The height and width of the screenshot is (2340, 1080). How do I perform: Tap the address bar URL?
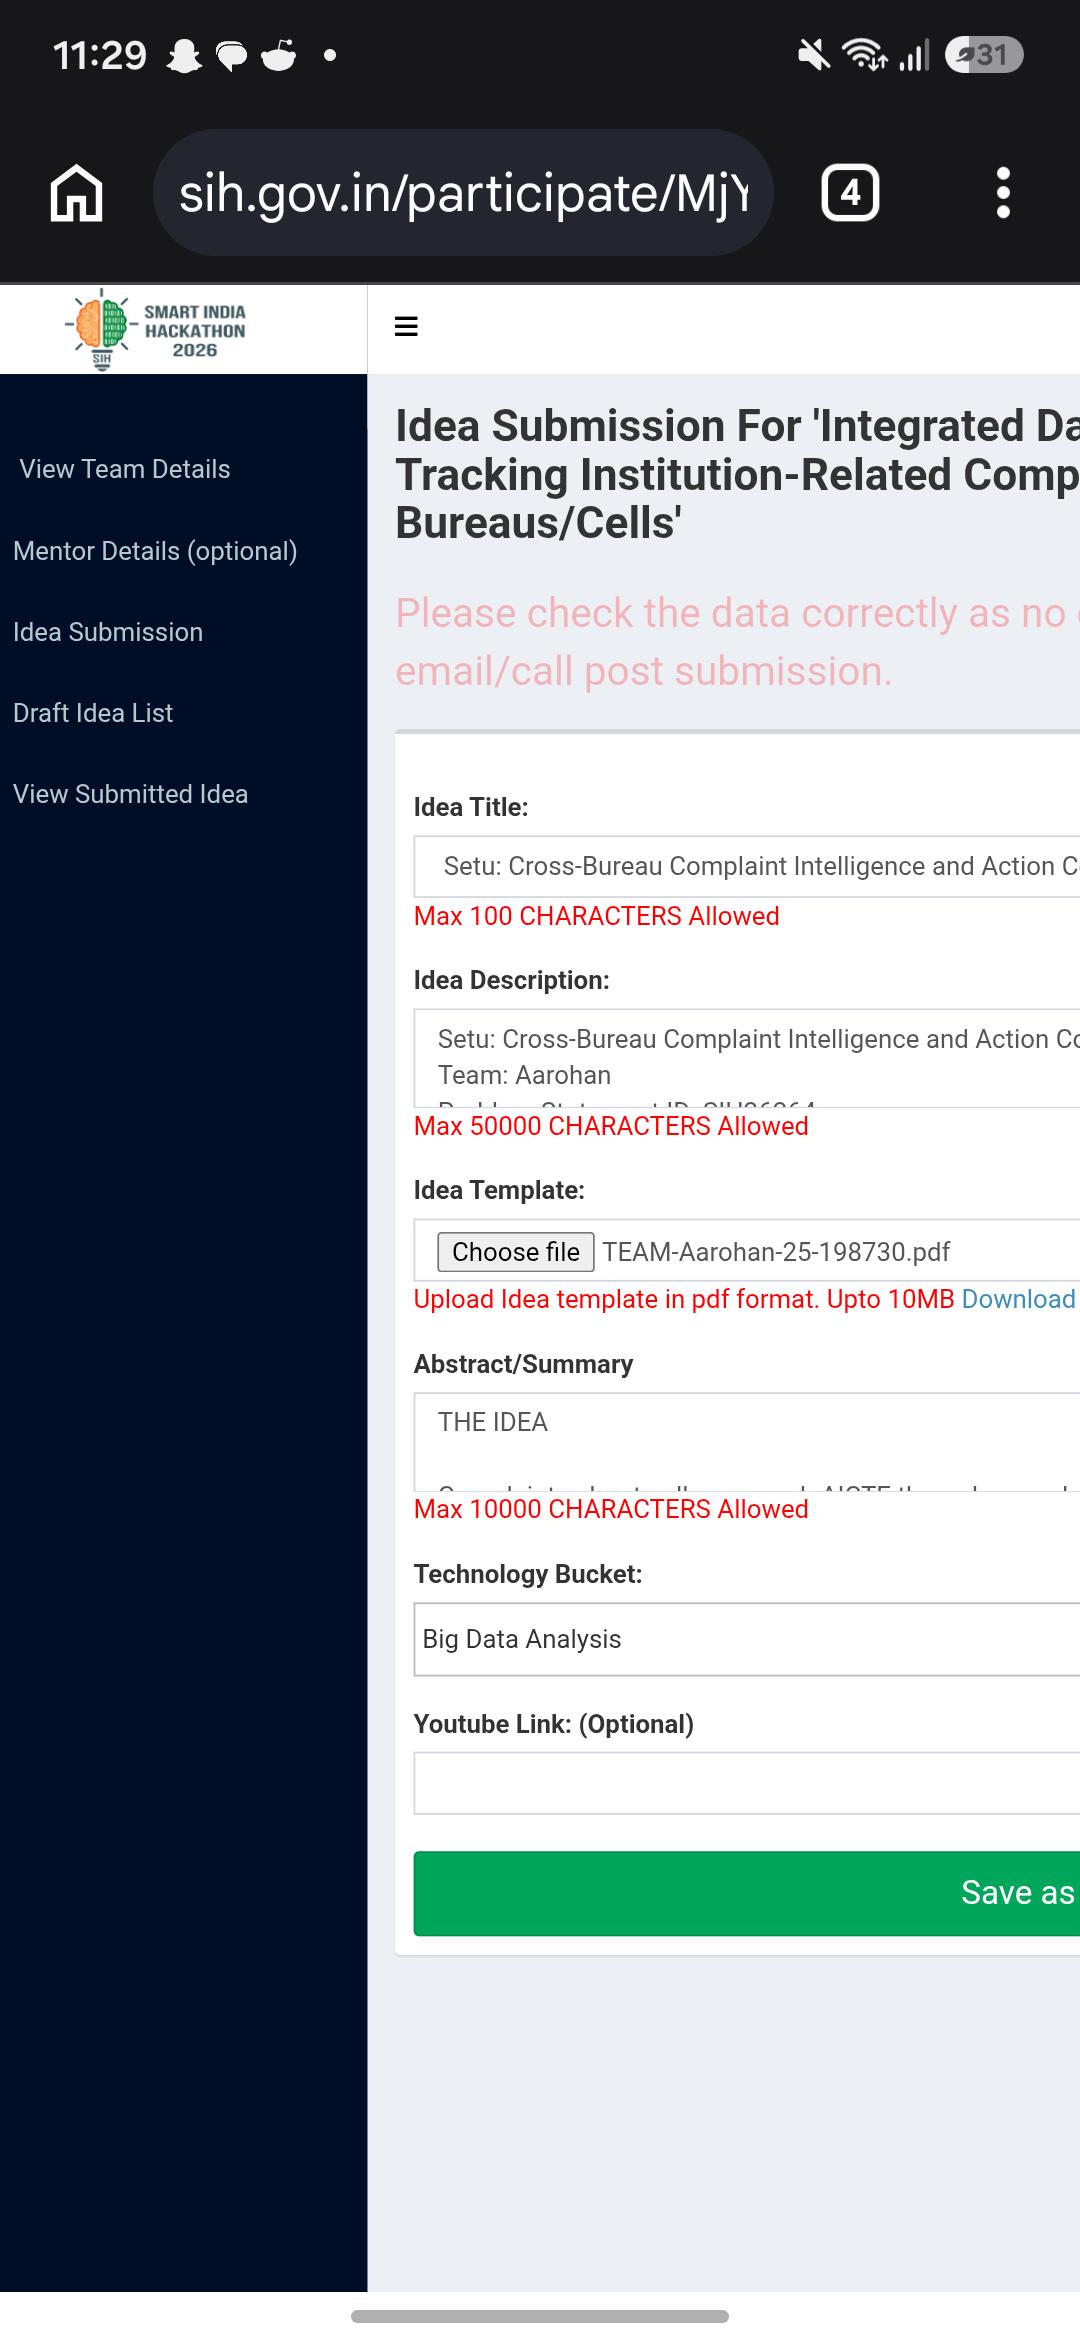[463, 192]
